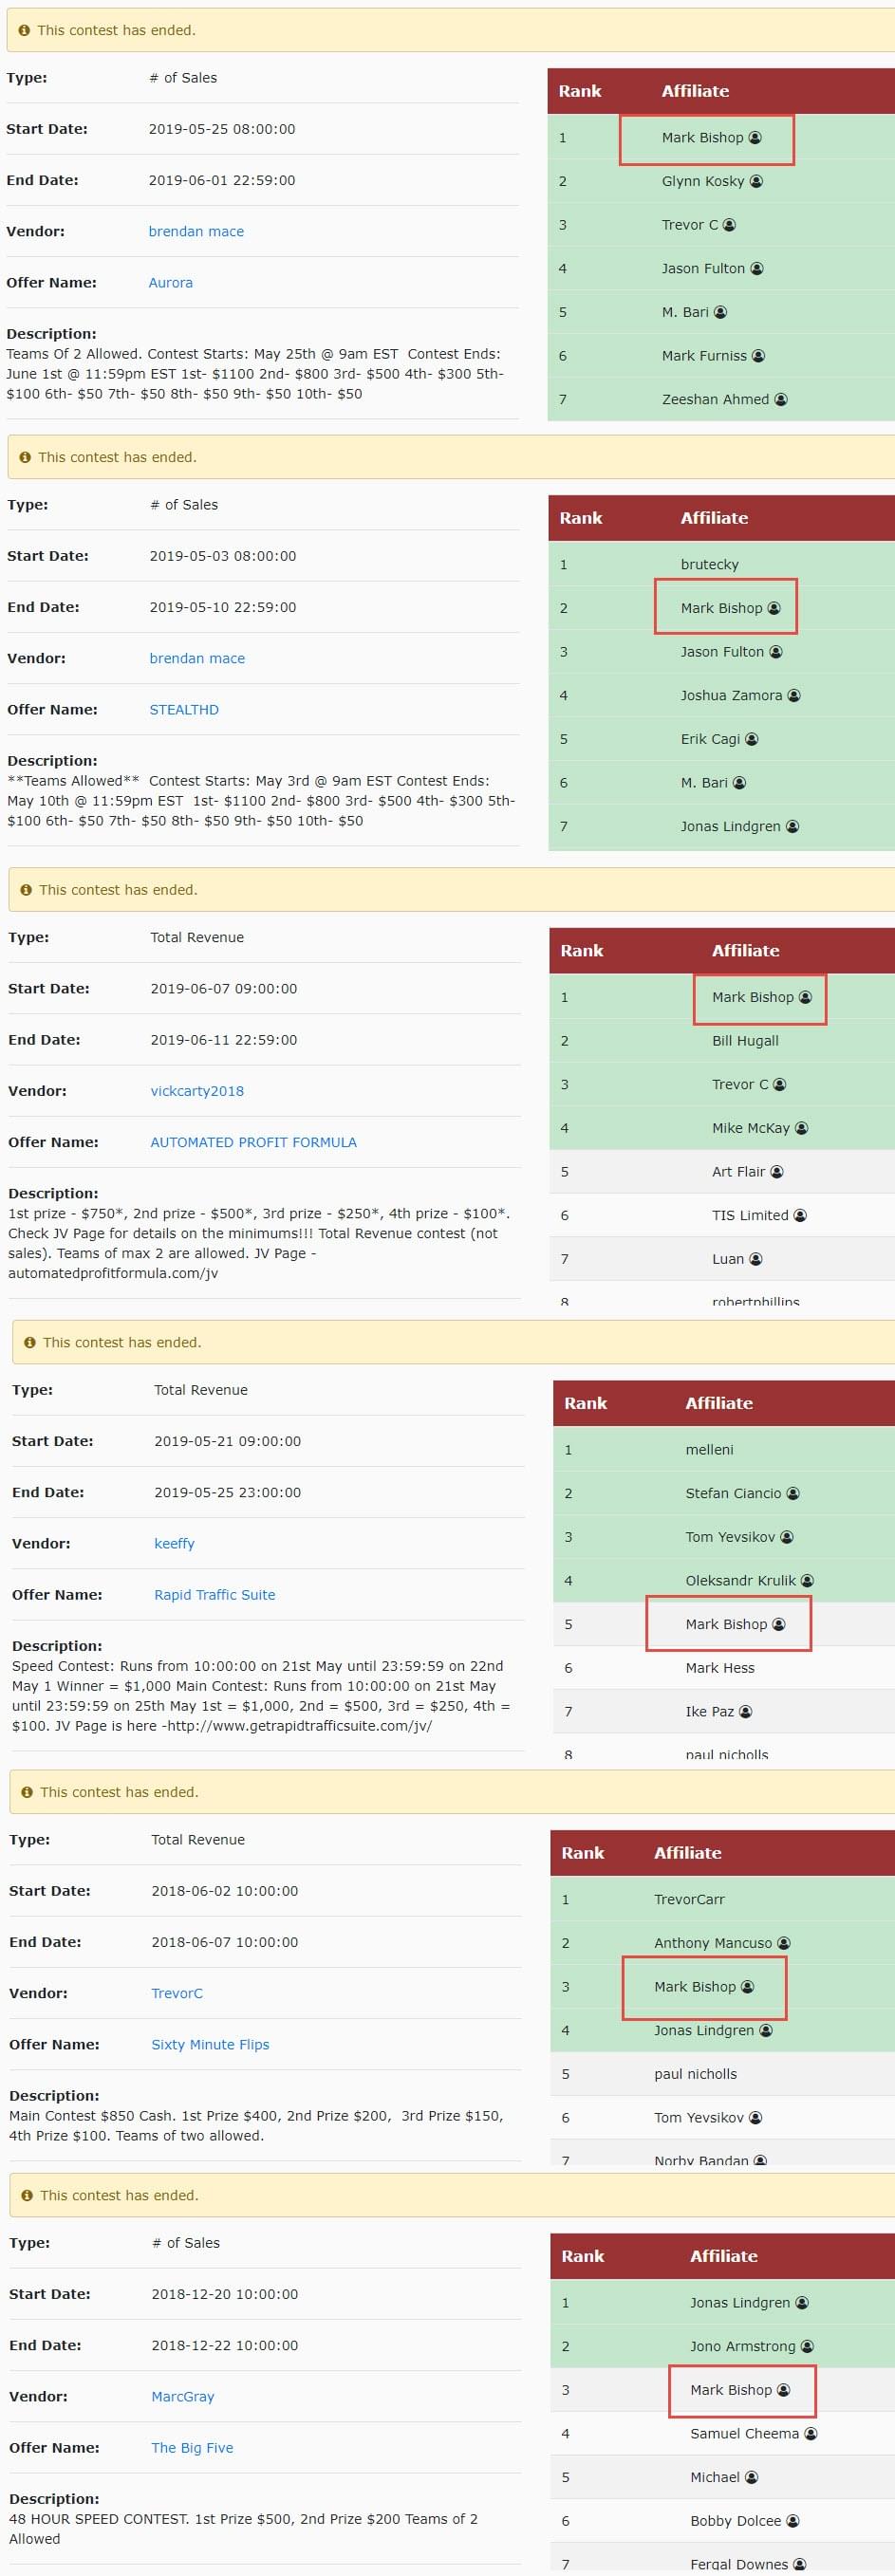Open Mike McKay's profile icon
The height and width of the screenshot is (2576, 895).
(x=801, y=1128)
